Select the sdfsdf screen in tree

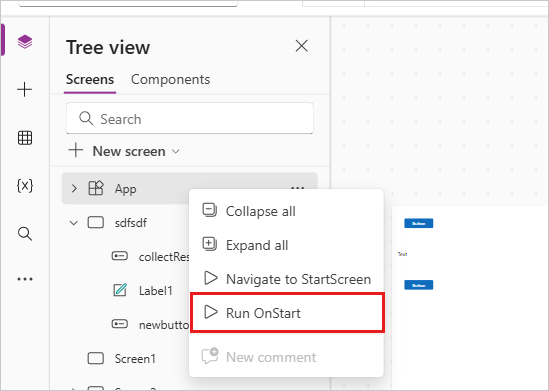[131, 223]
